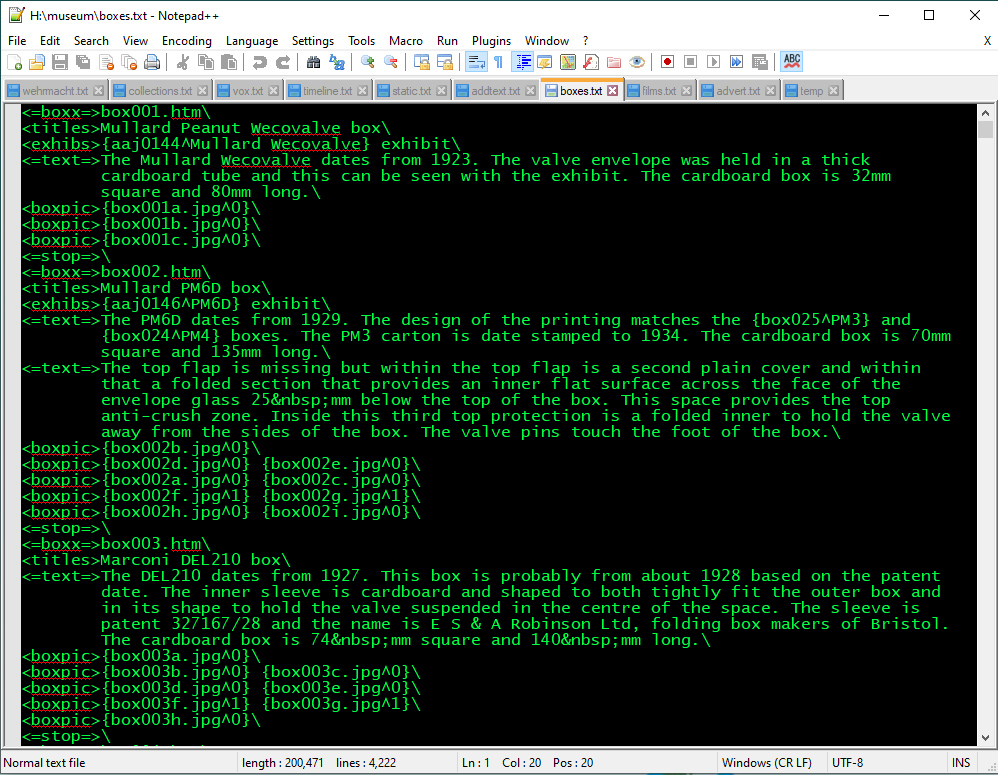Click the Close All documents icon
The image size is (998, 775).
click(129, 62)
